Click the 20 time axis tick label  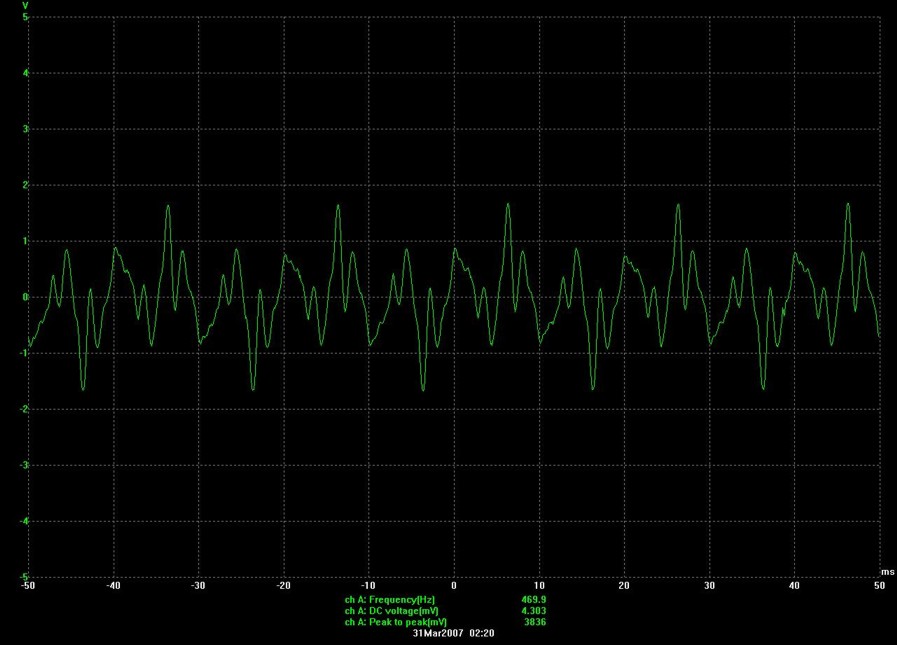click(624, 585)
